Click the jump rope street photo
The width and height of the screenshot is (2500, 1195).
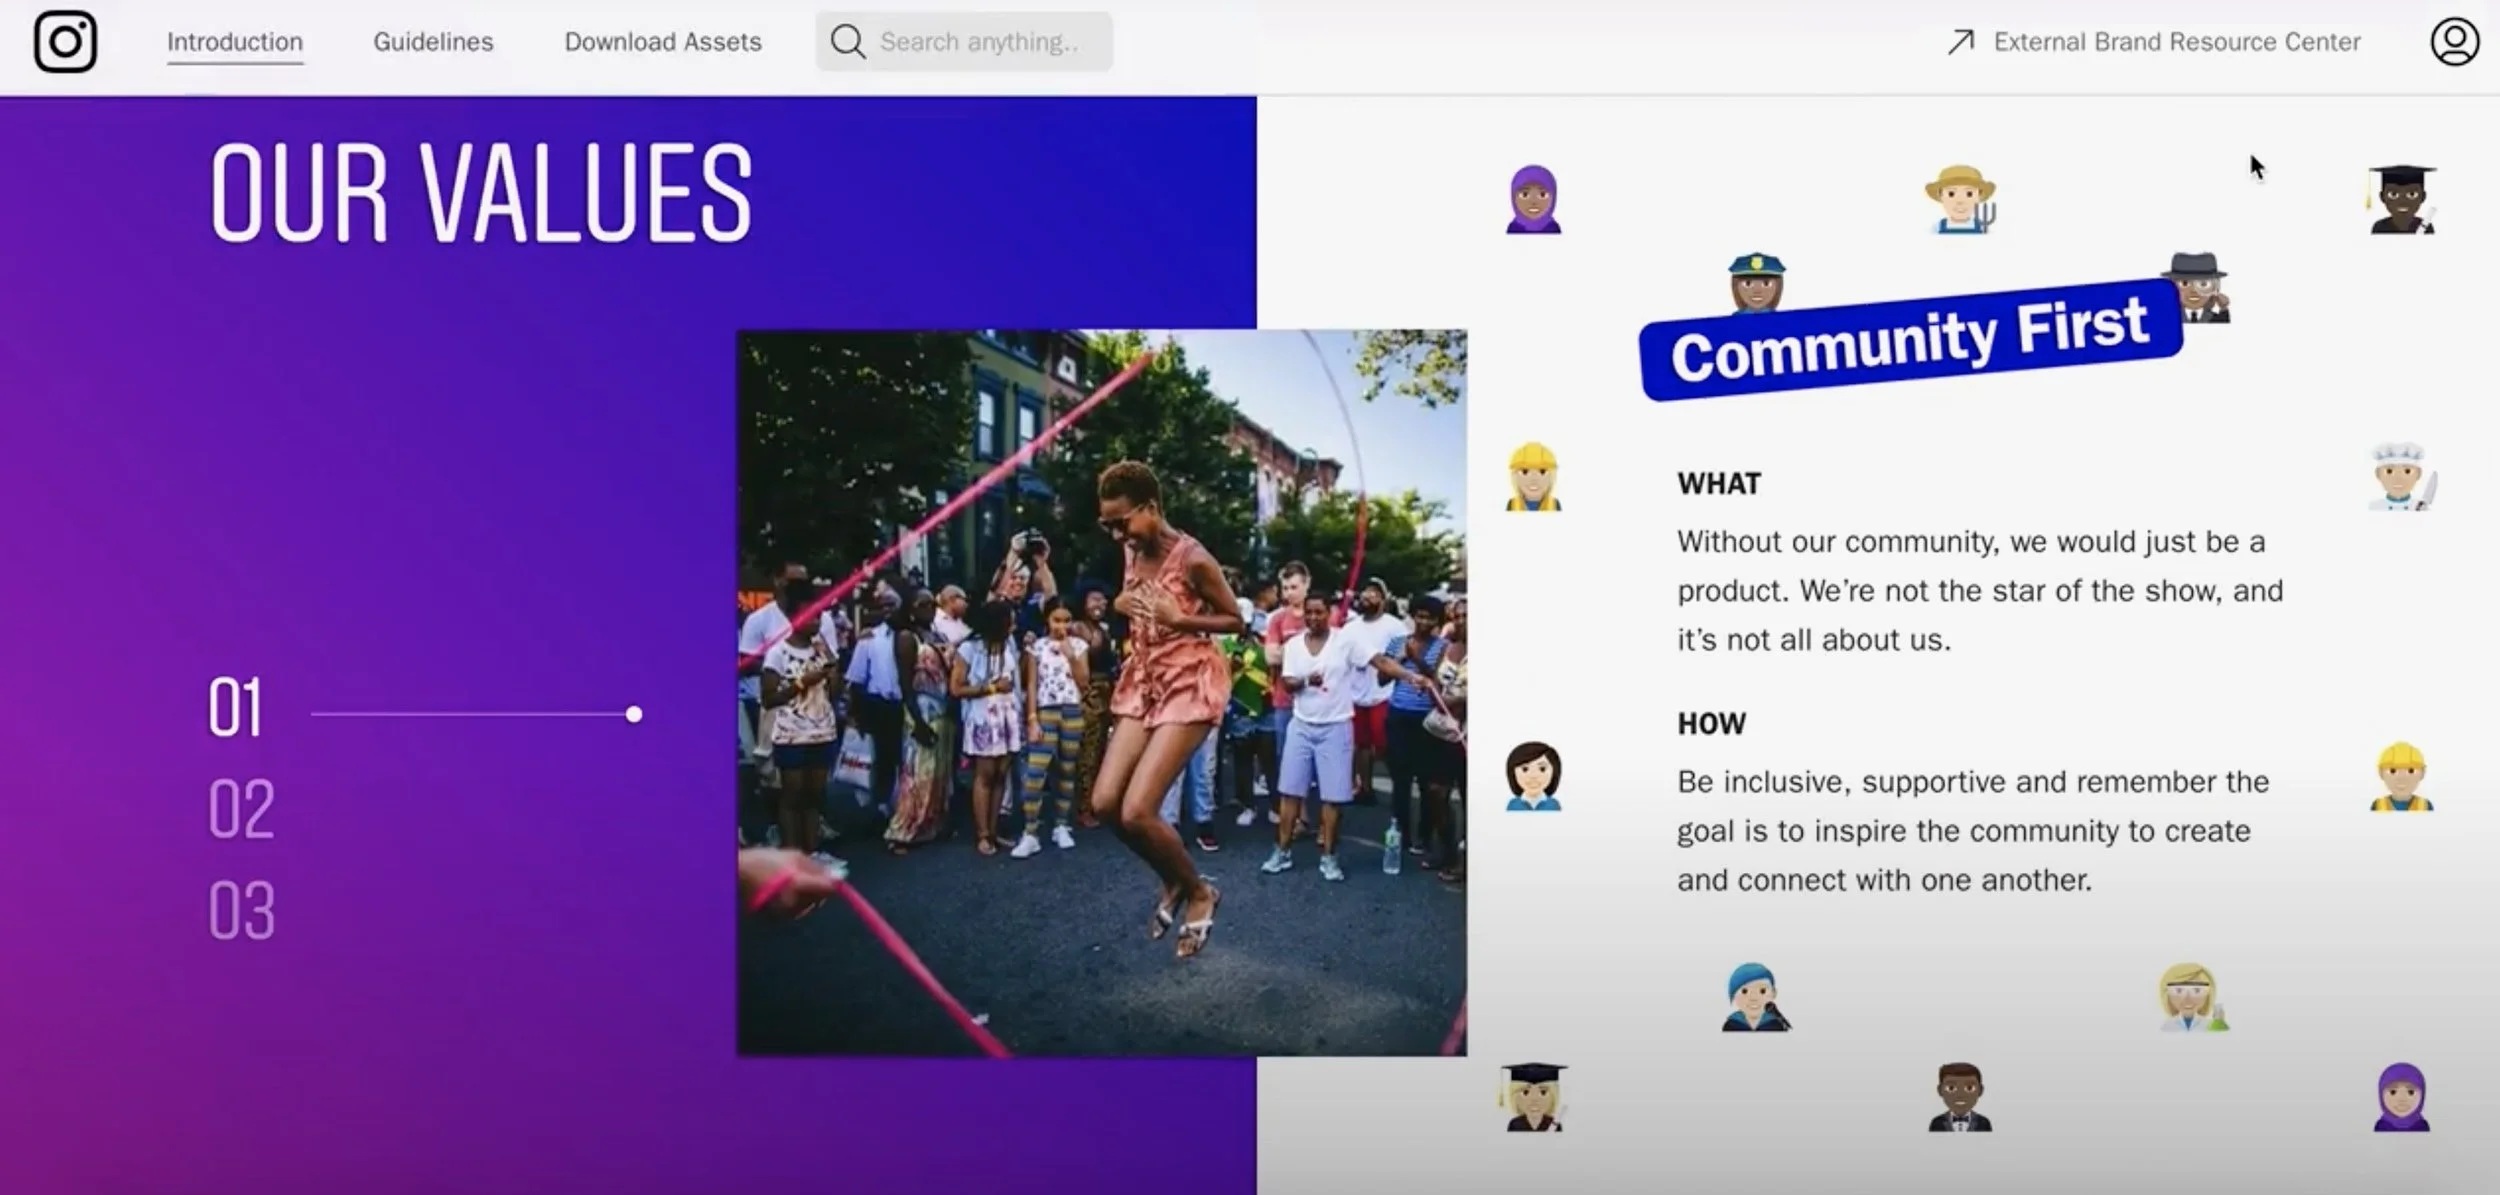pos(1101,692)
